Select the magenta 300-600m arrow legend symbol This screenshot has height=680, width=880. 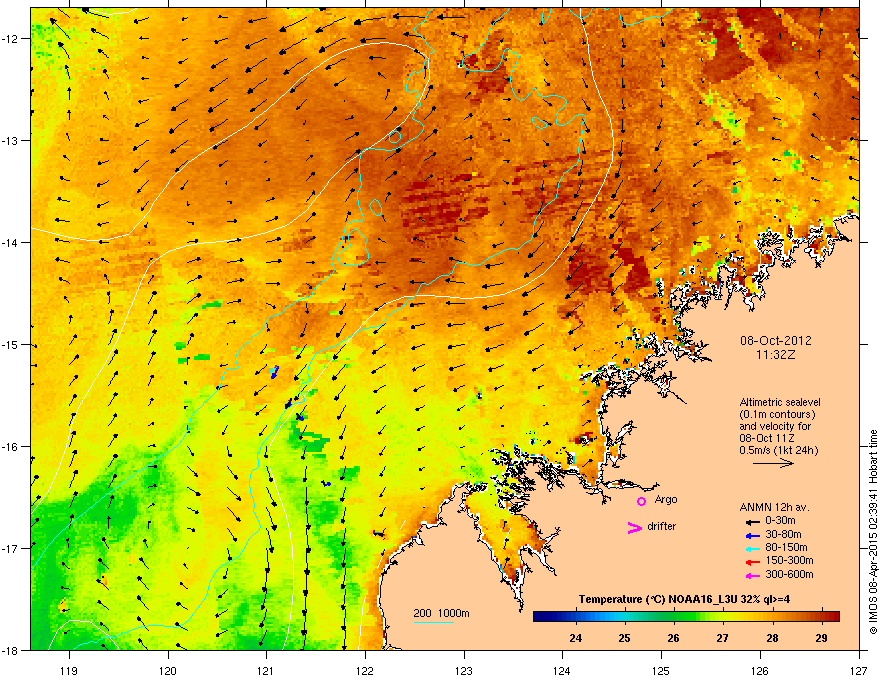click(752, 576)
